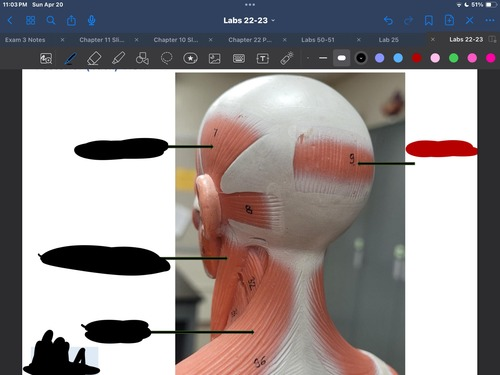Image resolution: width=500 pixels, height=375 pixels.
Task: Start audio recording with microphone icon
Action: [92, 21]
